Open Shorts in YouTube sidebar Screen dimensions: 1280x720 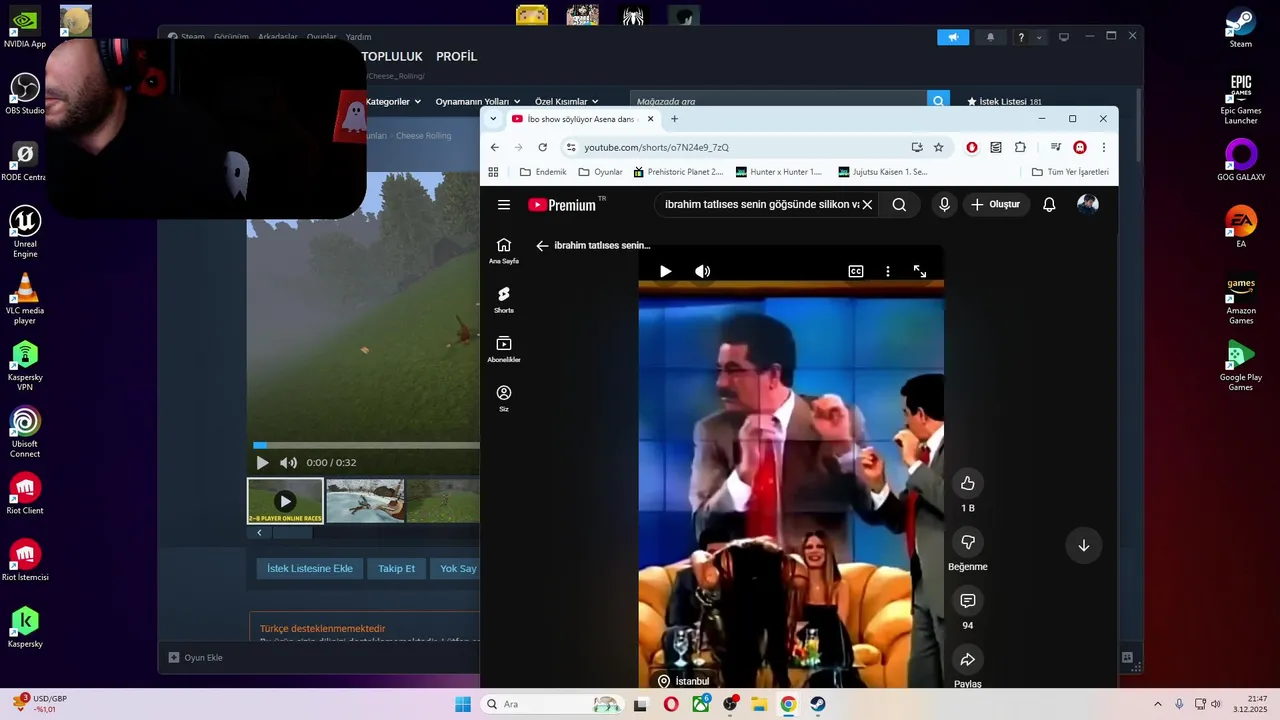(x=504, y=300)
